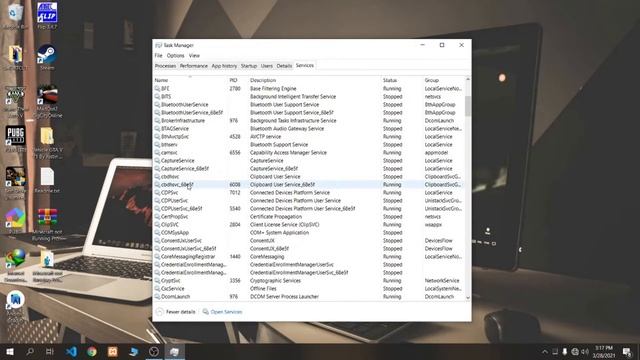Switch to OBS Studio on the taskbar
This screenshot has height=360, width=640.
154,351
